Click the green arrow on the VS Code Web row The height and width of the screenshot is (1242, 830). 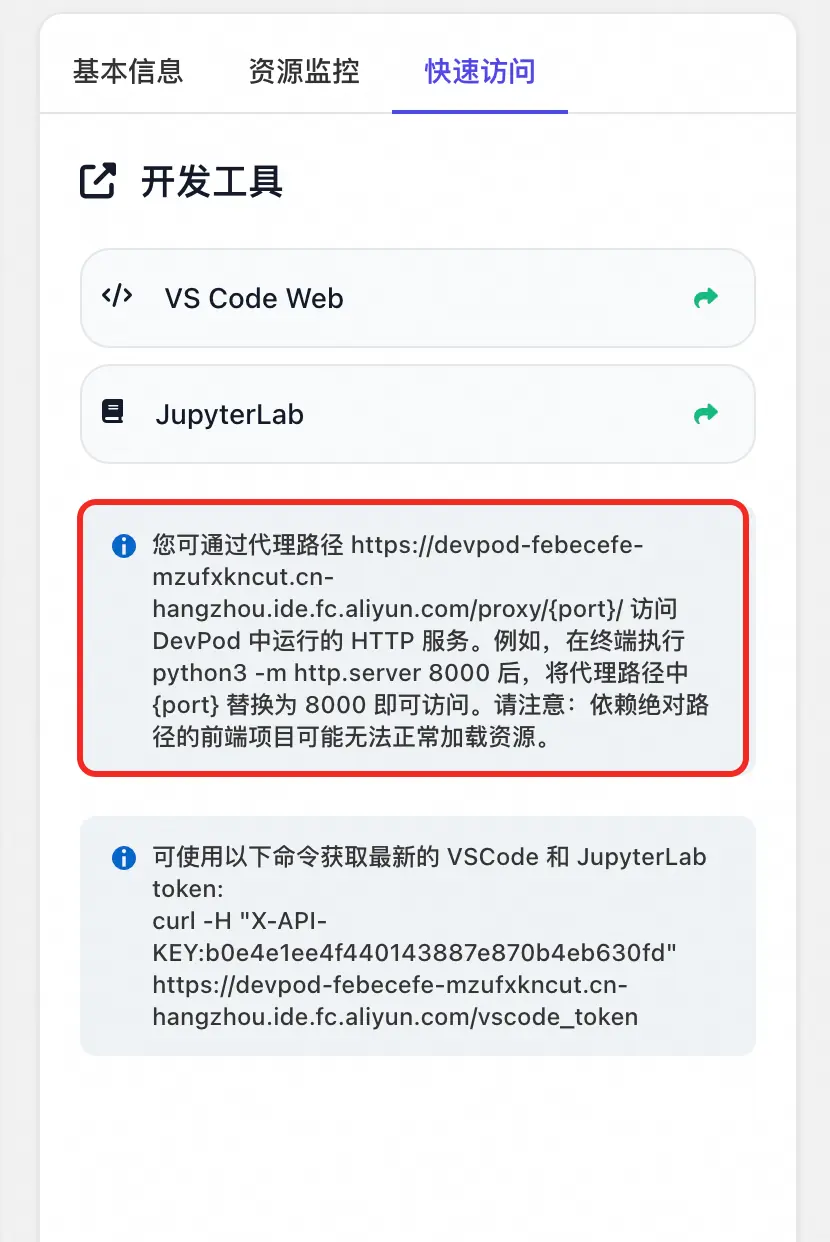(x=706, y=297)
